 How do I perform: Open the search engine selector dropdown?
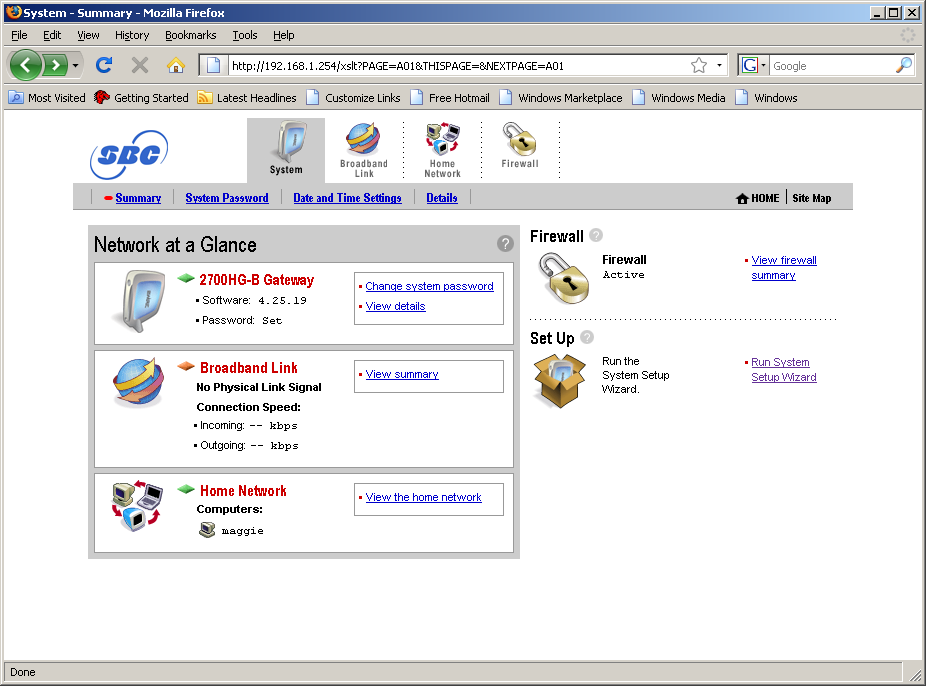[753, 65]
